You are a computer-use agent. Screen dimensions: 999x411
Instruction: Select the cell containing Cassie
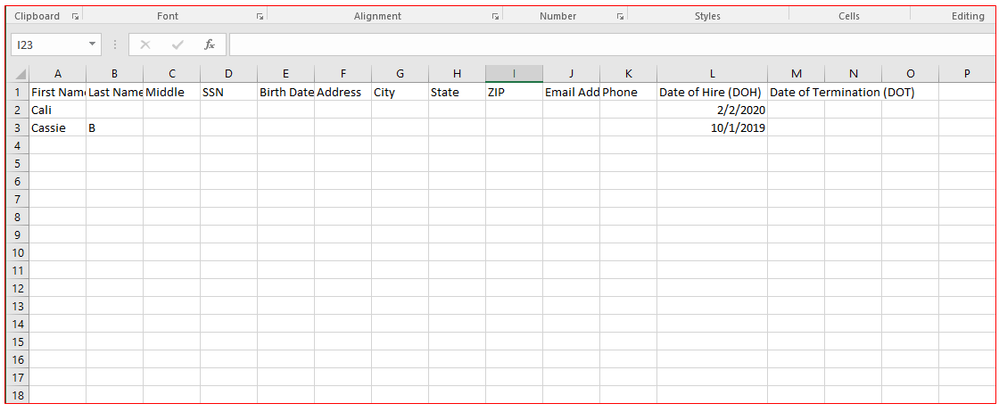click(x=58, y=127)
